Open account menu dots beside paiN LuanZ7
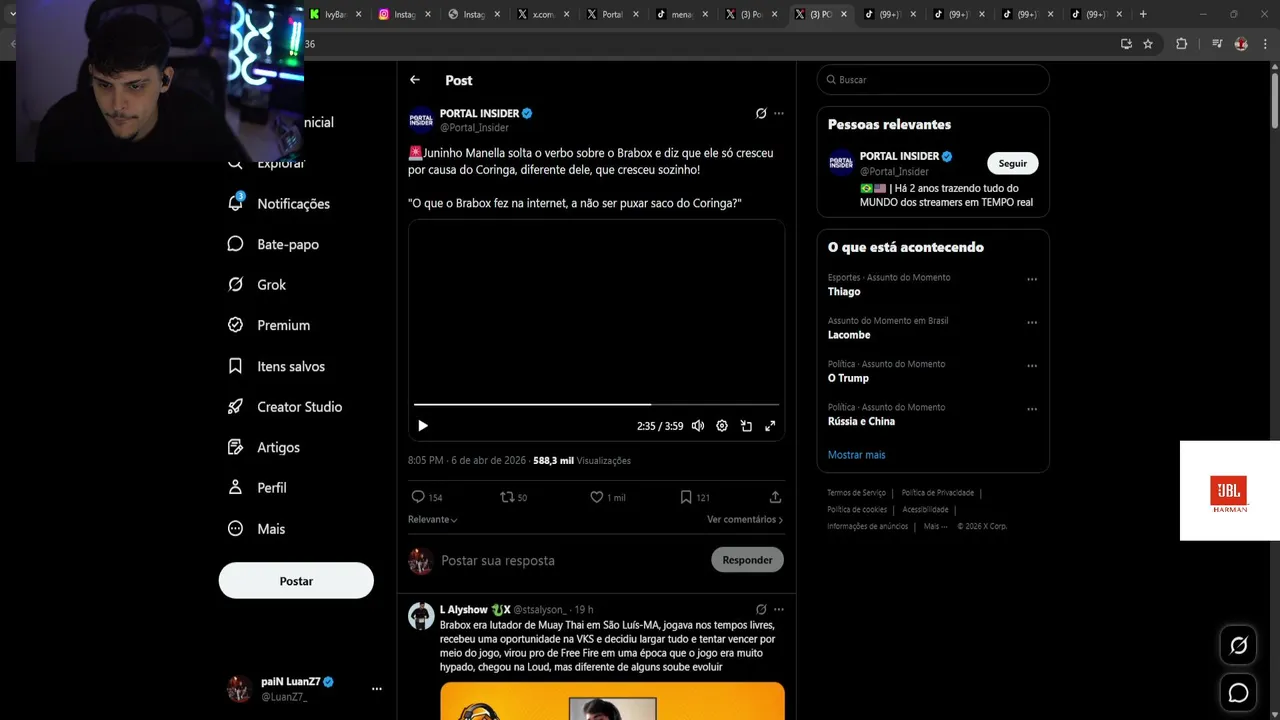The height and width of the screenshot is (720, 1280). [x=377, y=689]
